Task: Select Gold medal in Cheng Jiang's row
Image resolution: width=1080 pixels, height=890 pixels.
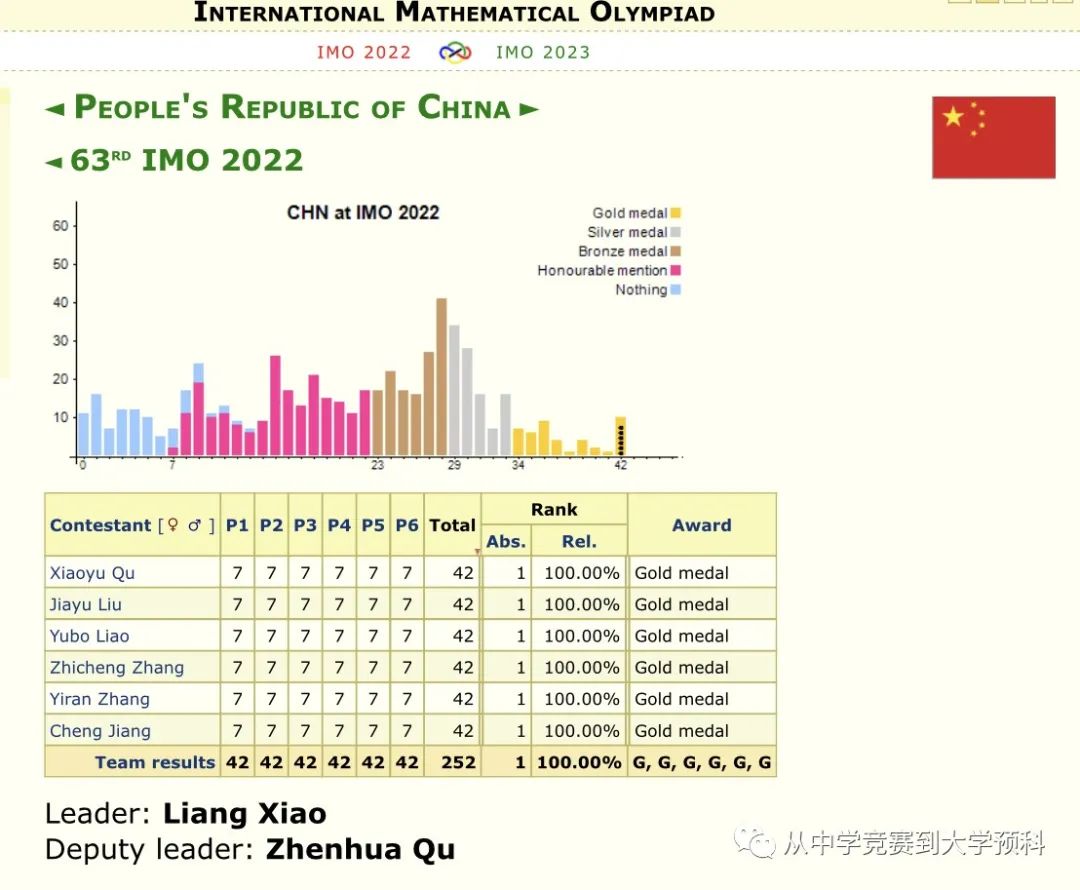Action: pos(681,732)
